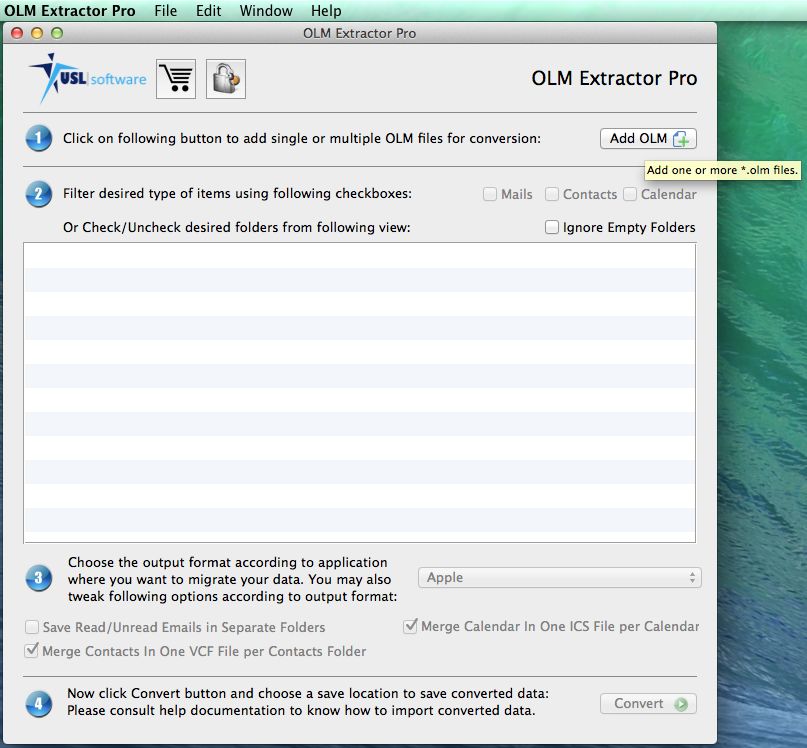Click the shopping cart purchase icon

pyautogui.click(x=176, y=79)
